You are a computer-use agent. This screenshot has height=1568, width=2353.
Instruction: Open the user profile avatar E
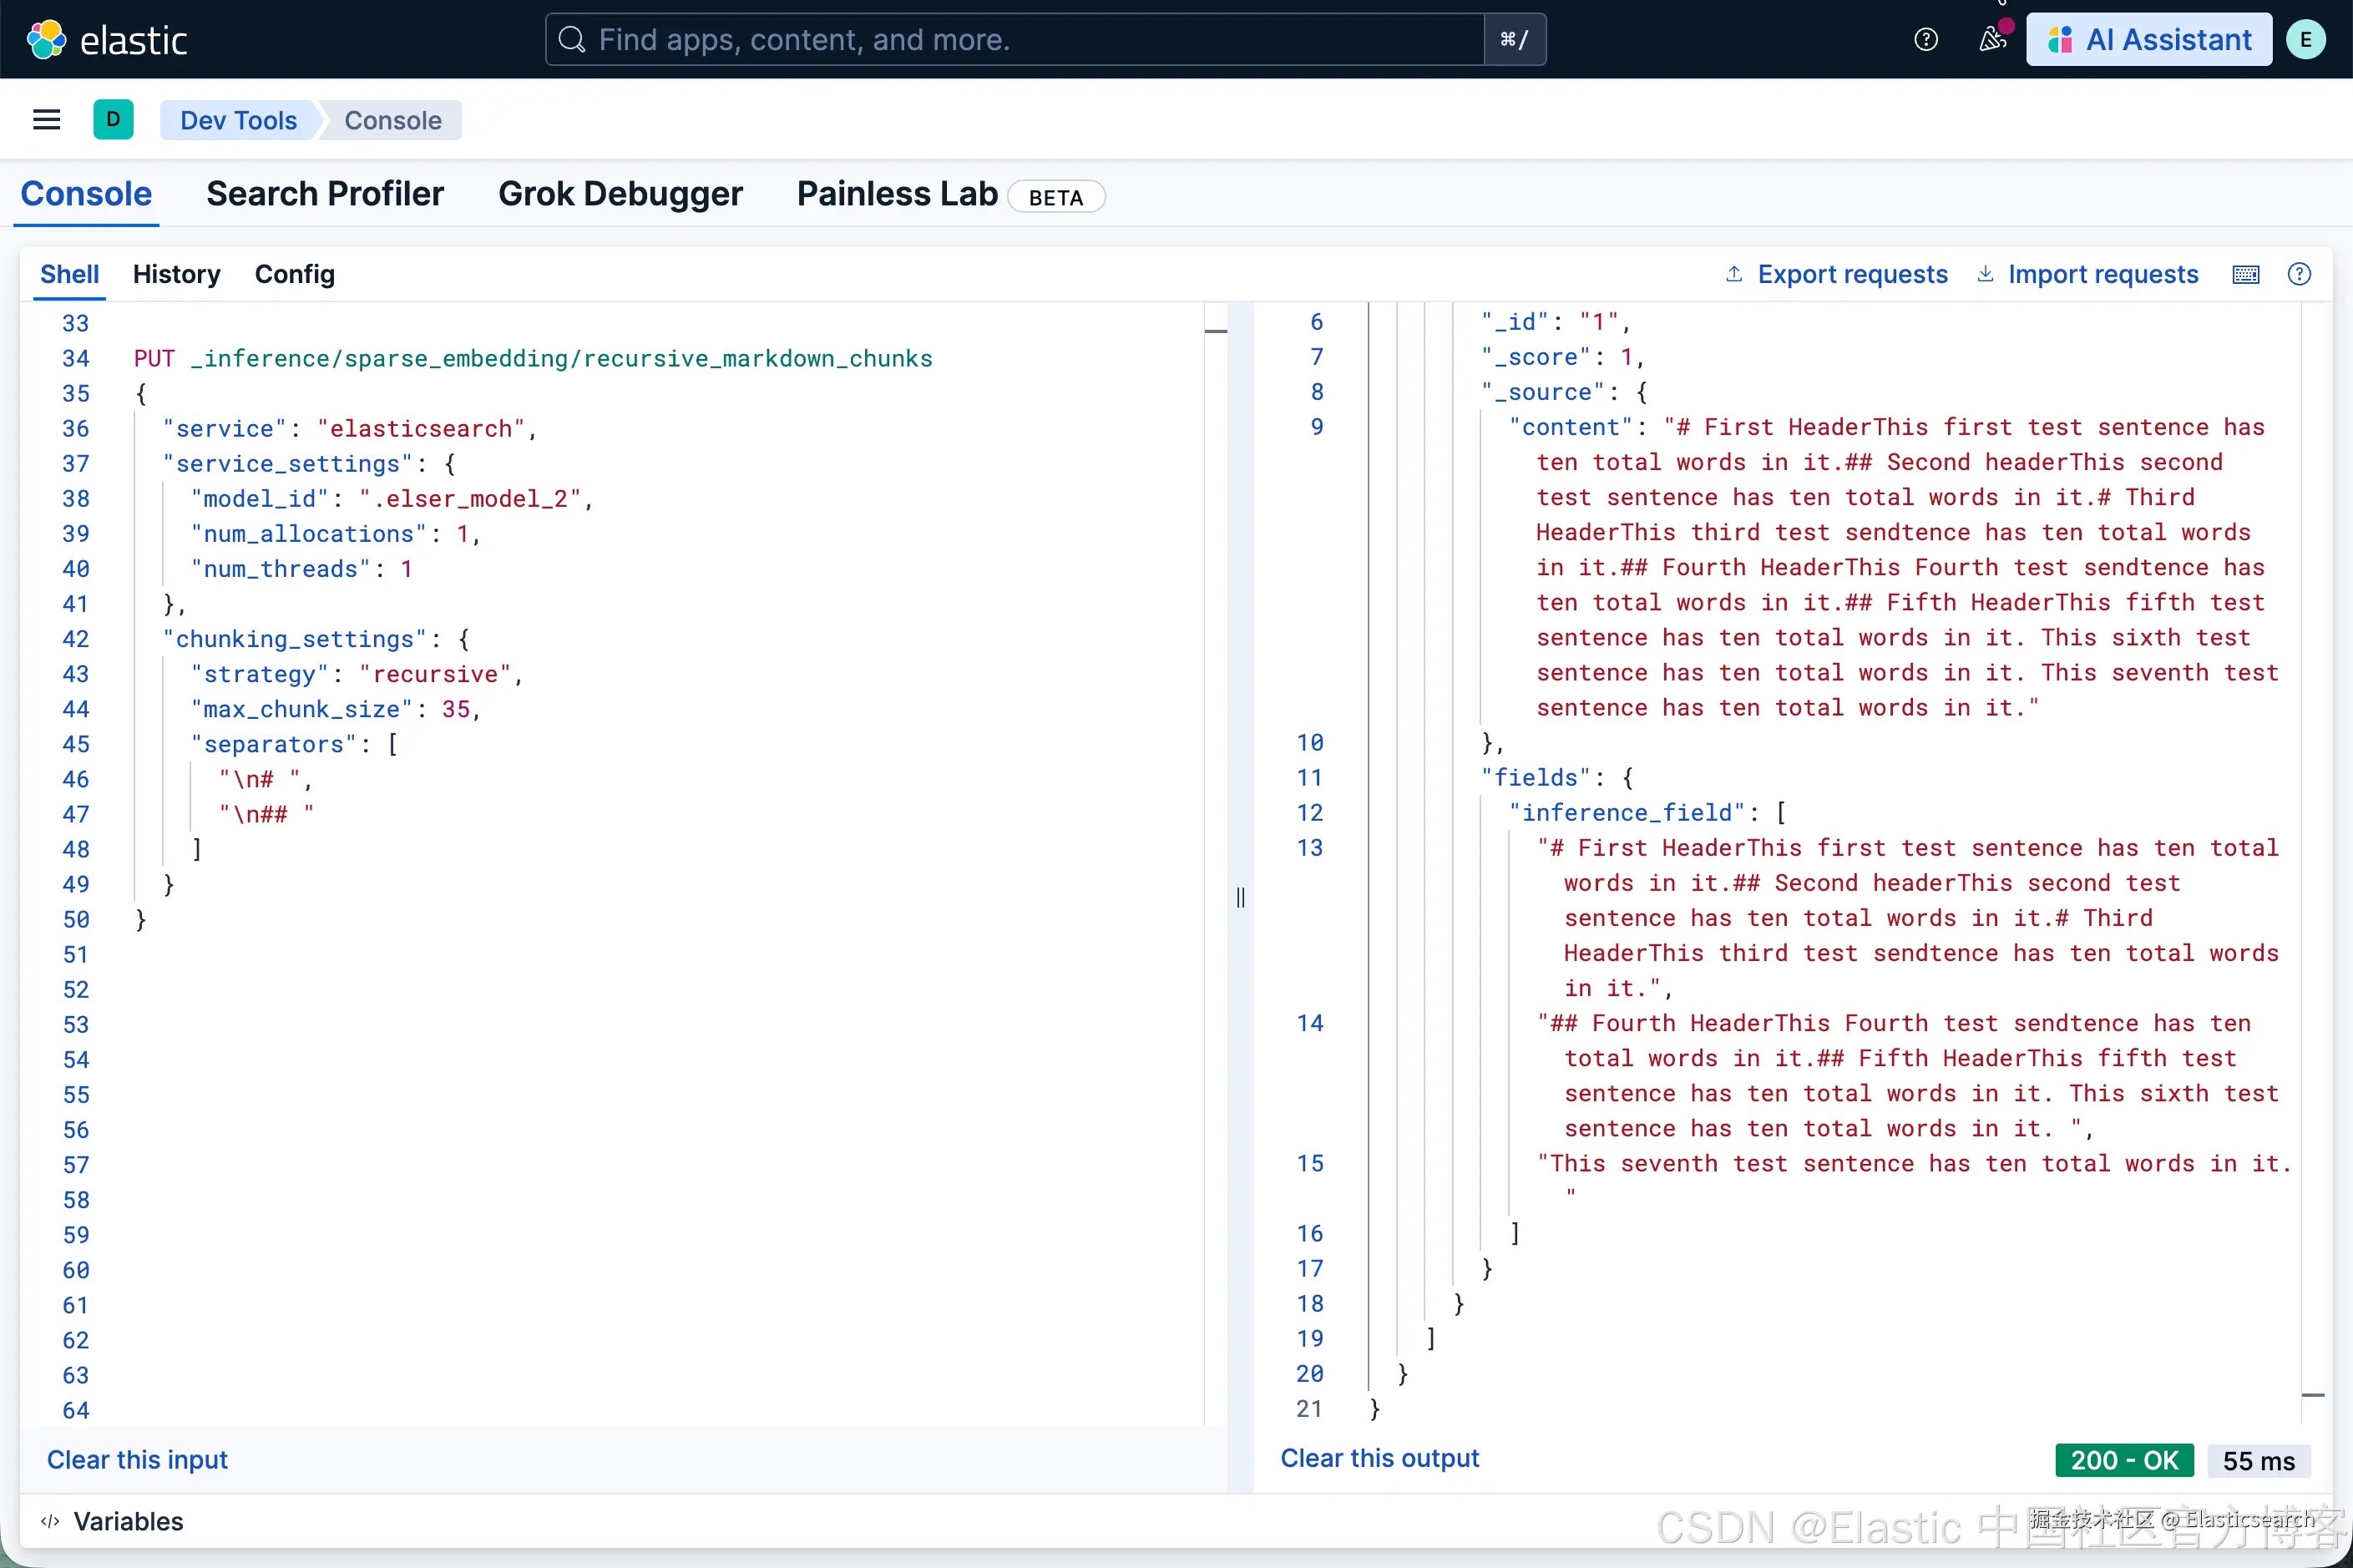tap(2305, 40)
